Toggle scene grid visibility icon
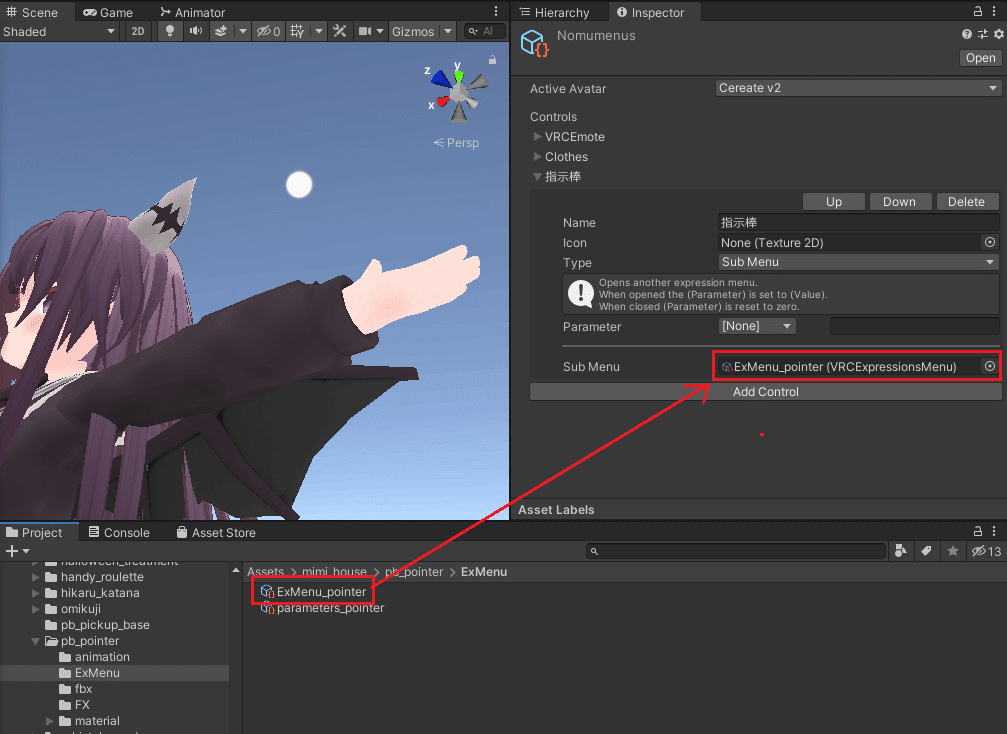This screenshot has width=1007, height=734. (297, 31)
